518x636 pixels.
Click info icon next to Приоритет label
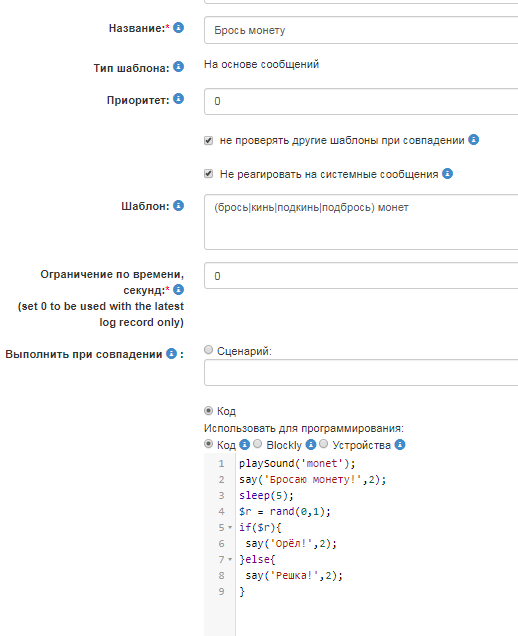point(178,99)
